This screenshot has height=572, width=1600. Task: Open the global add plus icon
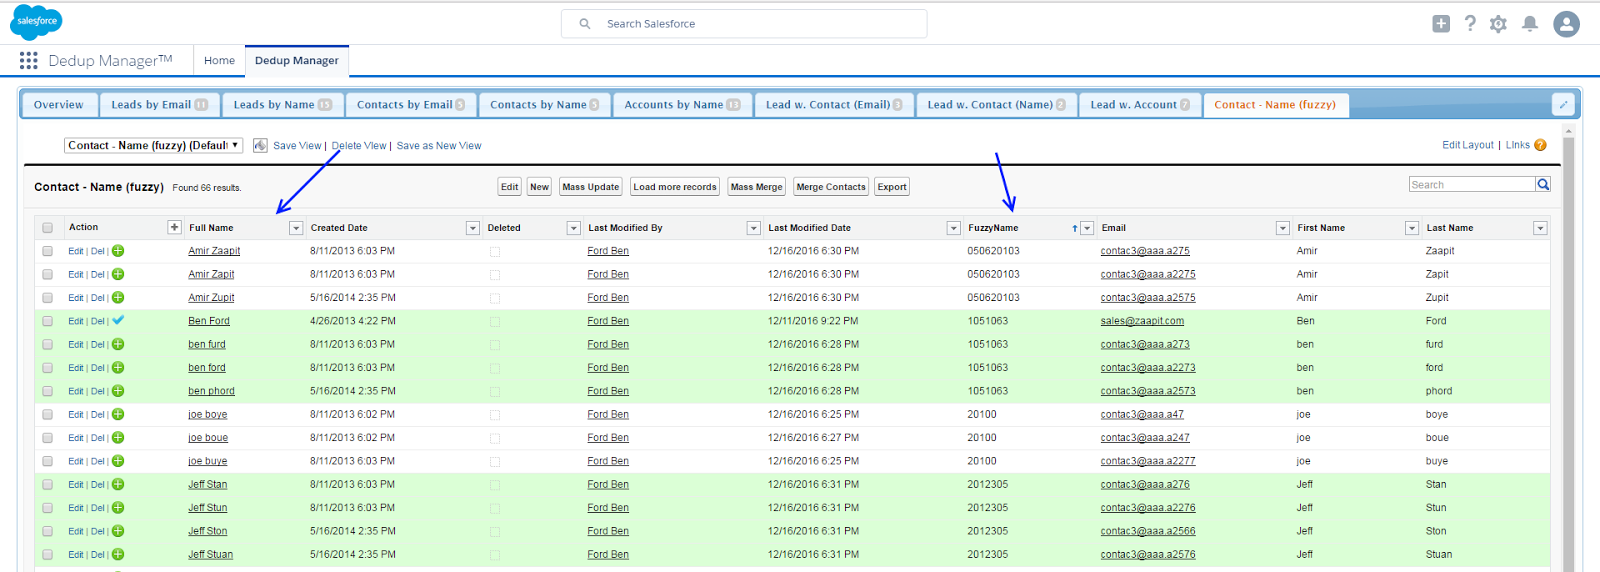coord(1441,24)
